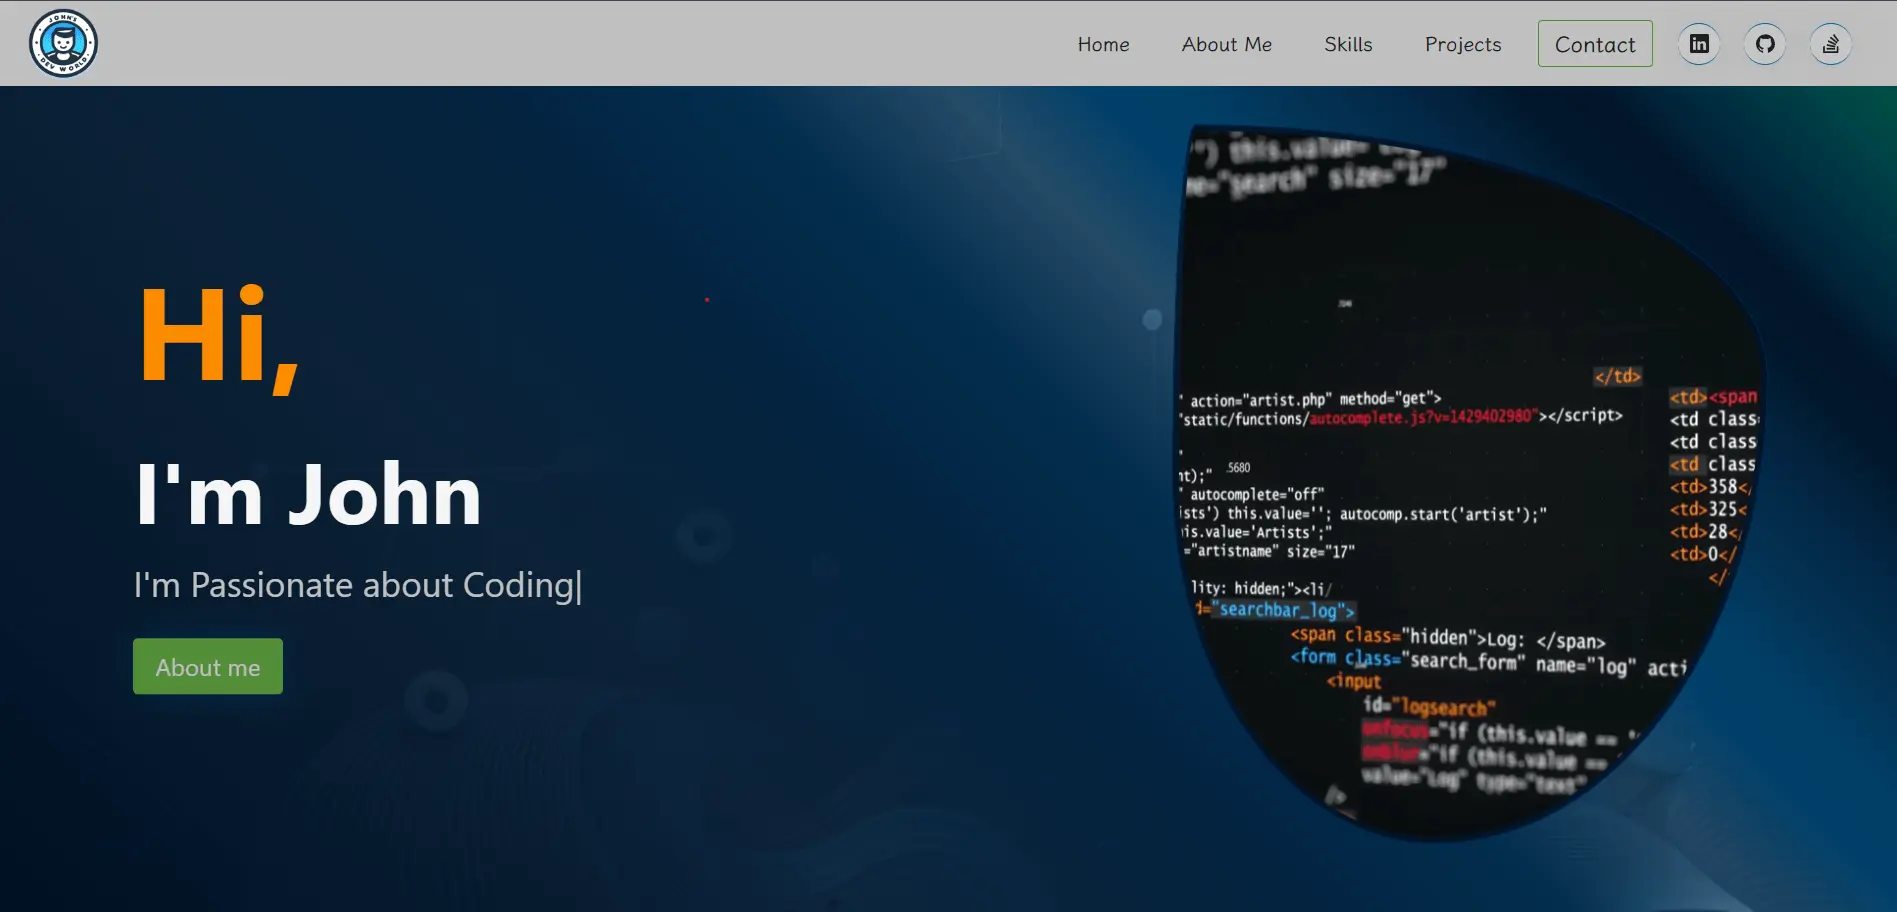Select the 'I'm John' headline text
The image size is (1897, 912).
point(307,494)
